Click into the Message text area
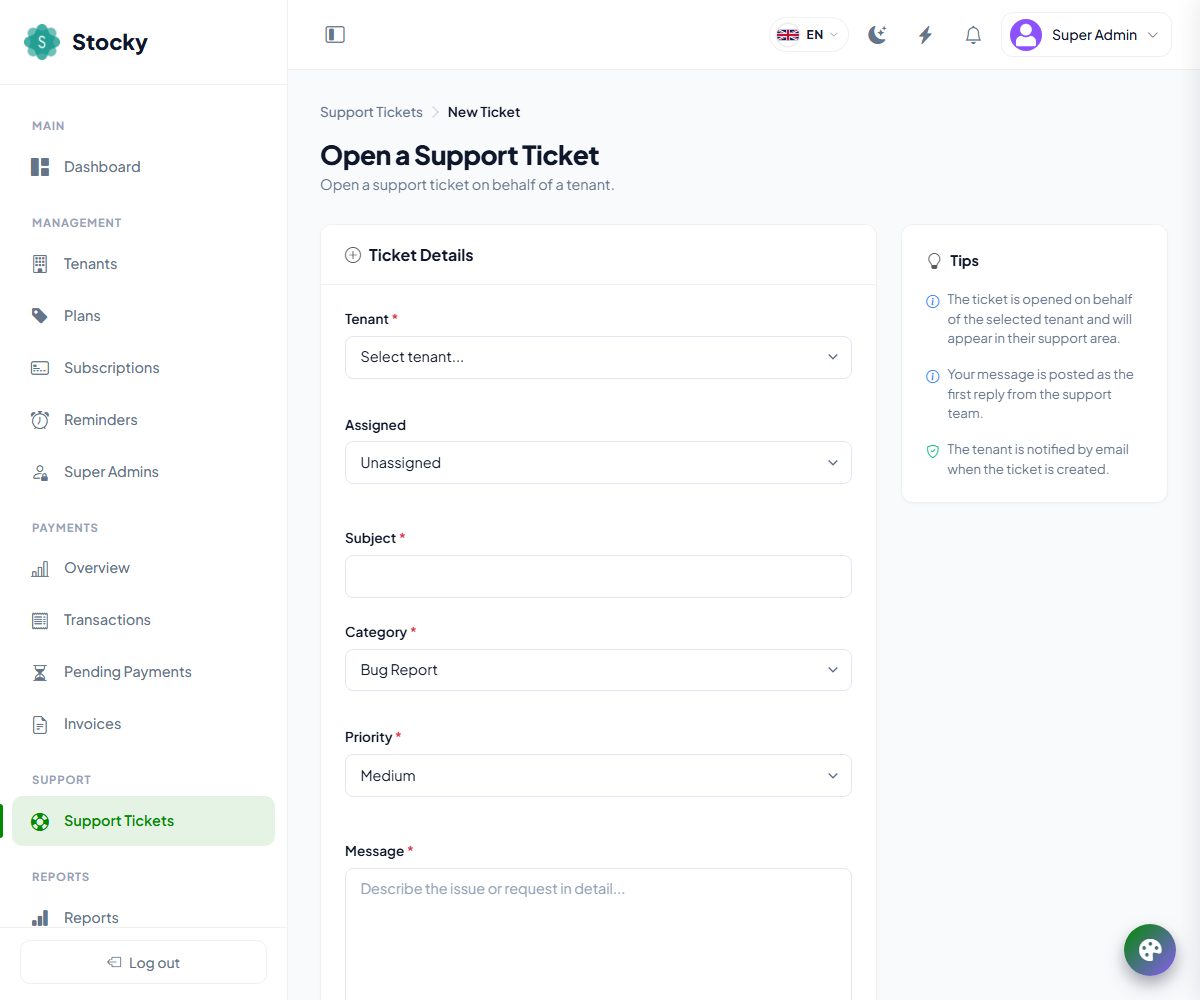 pos(598,934)
